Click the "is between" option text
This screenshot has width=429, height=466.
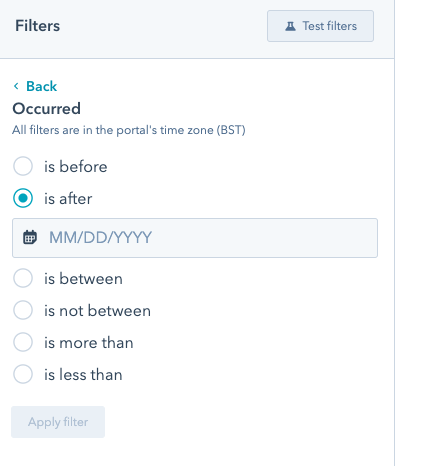point(83,279)
